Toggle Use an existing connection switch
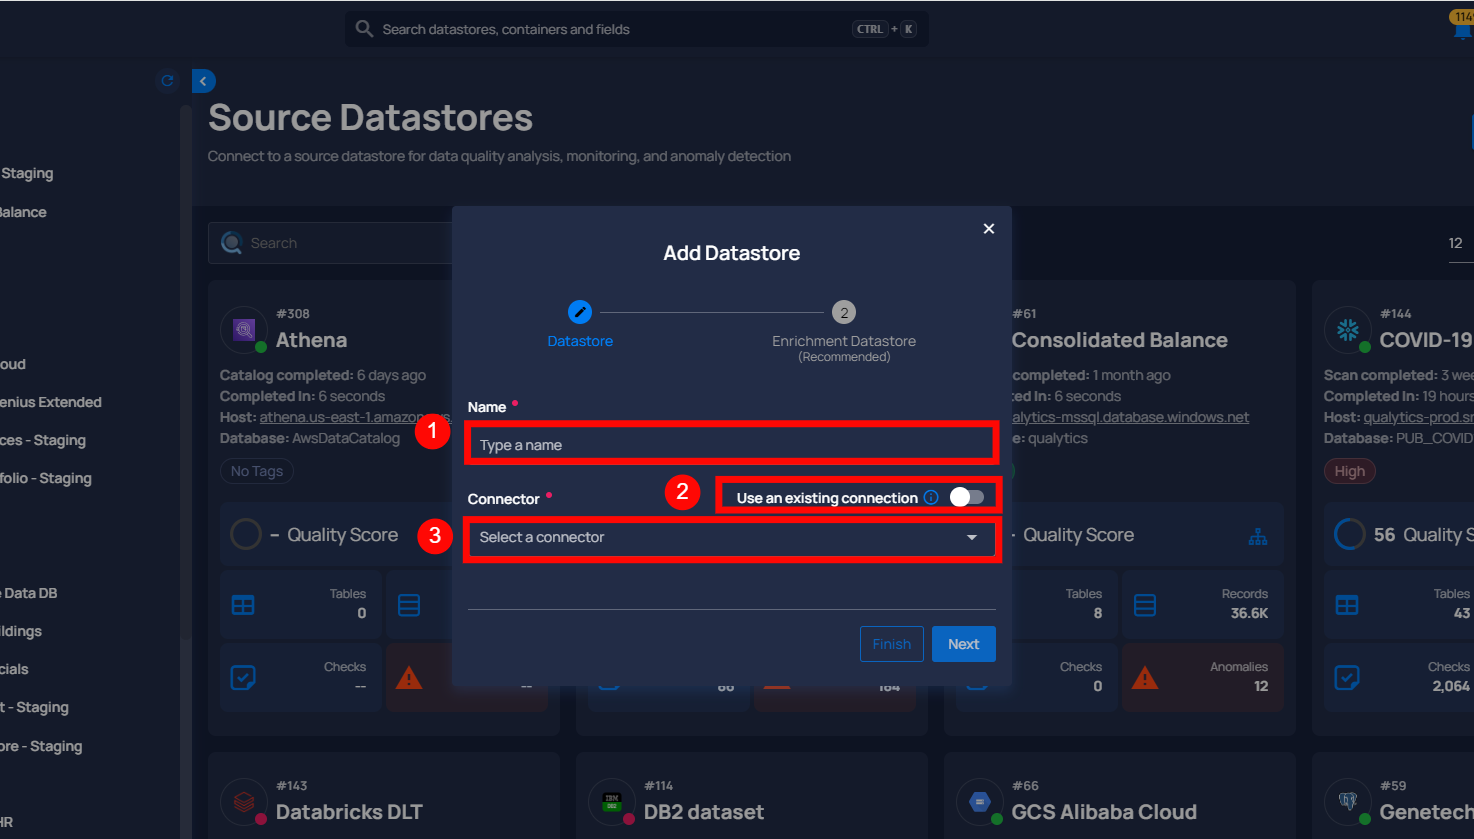 tap(966, 497)
